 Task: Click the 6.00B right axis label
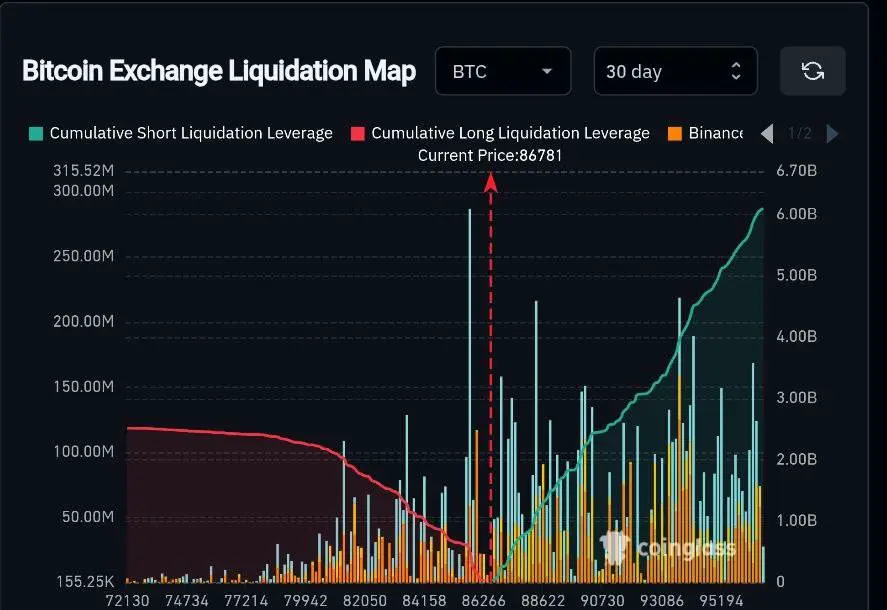(796, 214)
